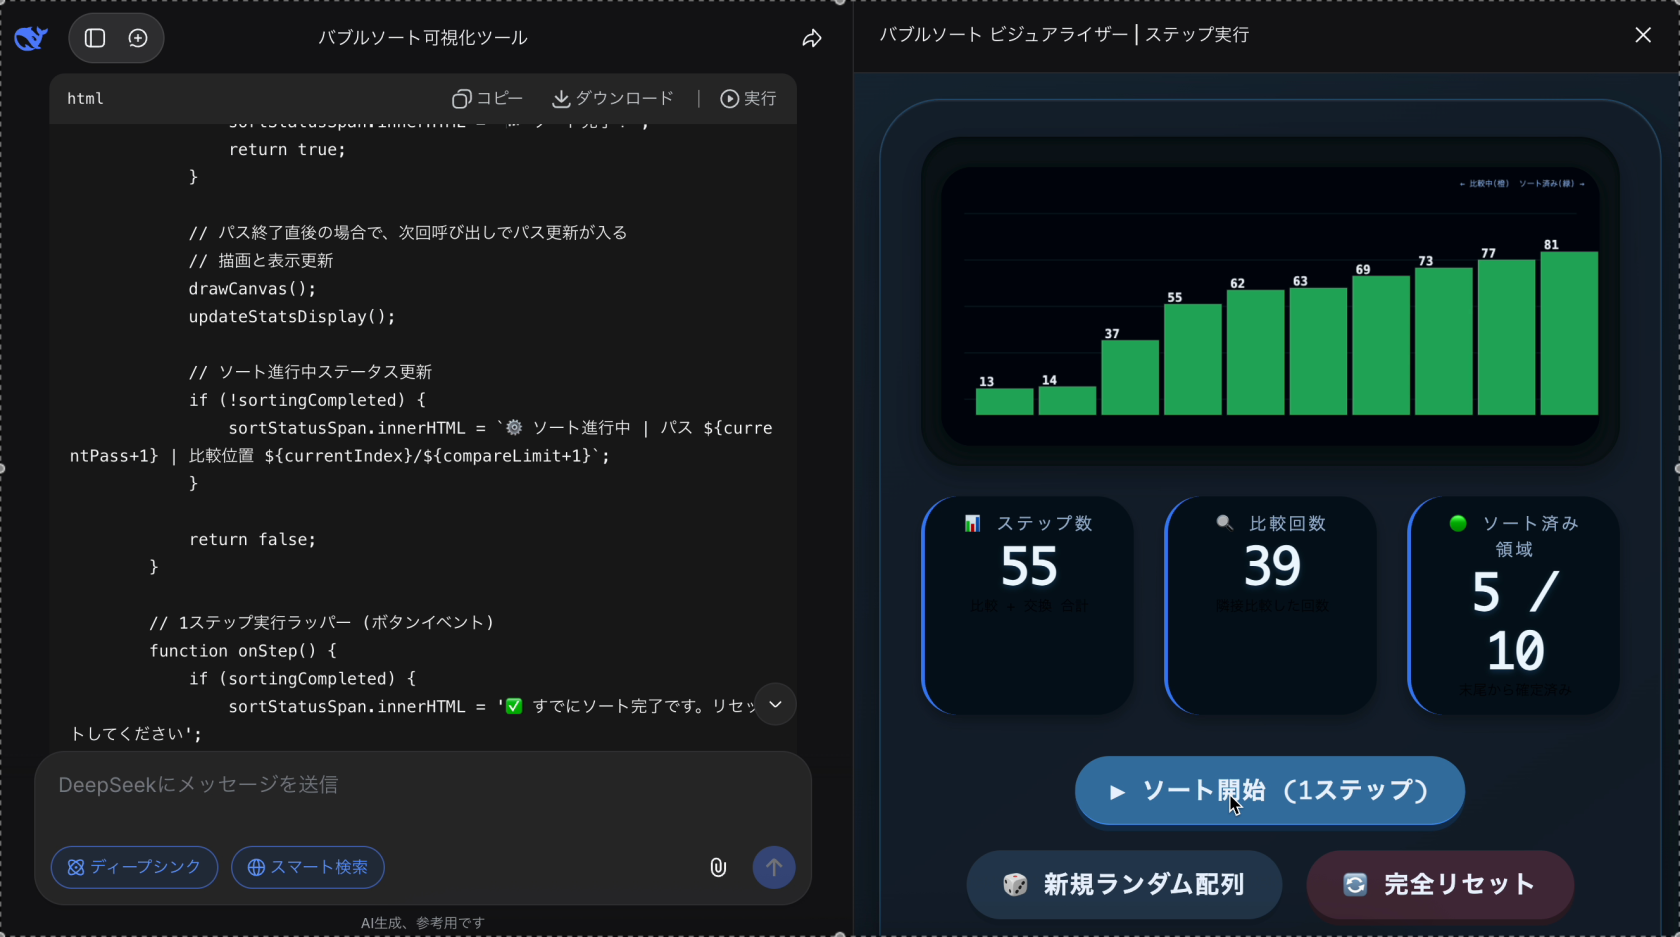
Task: Generate a new random array
Action: (1123, 885)
